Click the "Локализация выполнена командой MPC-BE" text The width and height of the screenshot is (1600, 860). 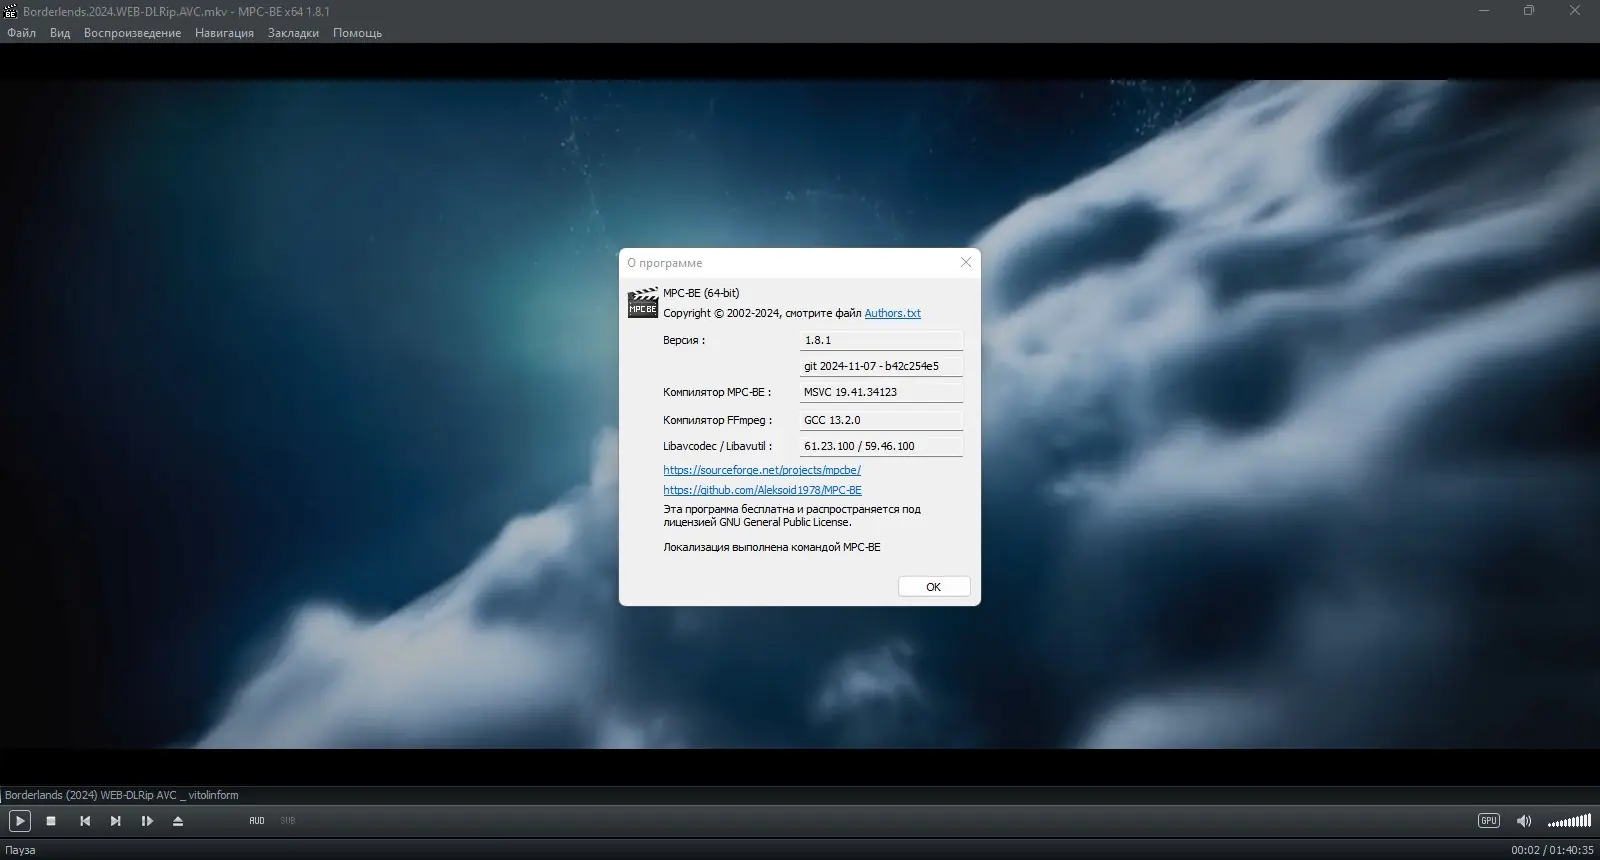coord(772,547)
